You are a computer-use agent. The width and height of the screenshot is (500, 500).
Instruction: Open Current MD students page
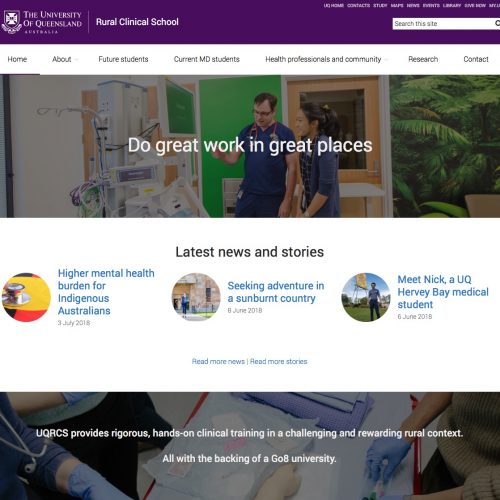click(x=207, y=59)
